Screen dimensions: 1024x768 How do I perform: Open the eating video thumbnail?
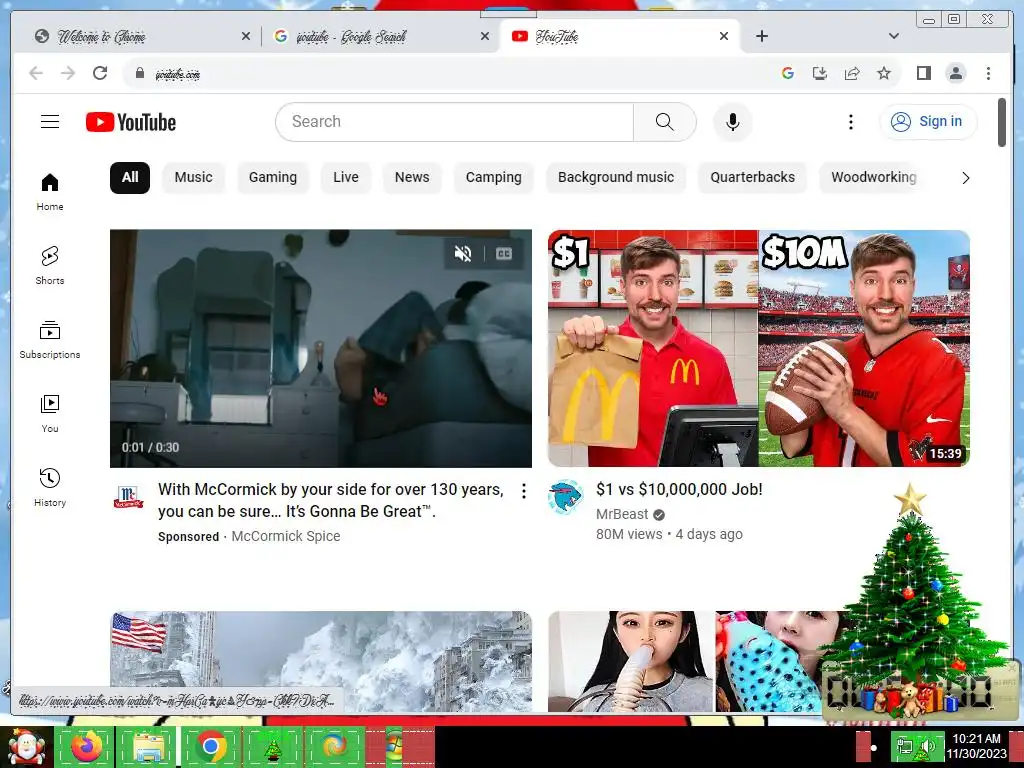tap(686, 661)
